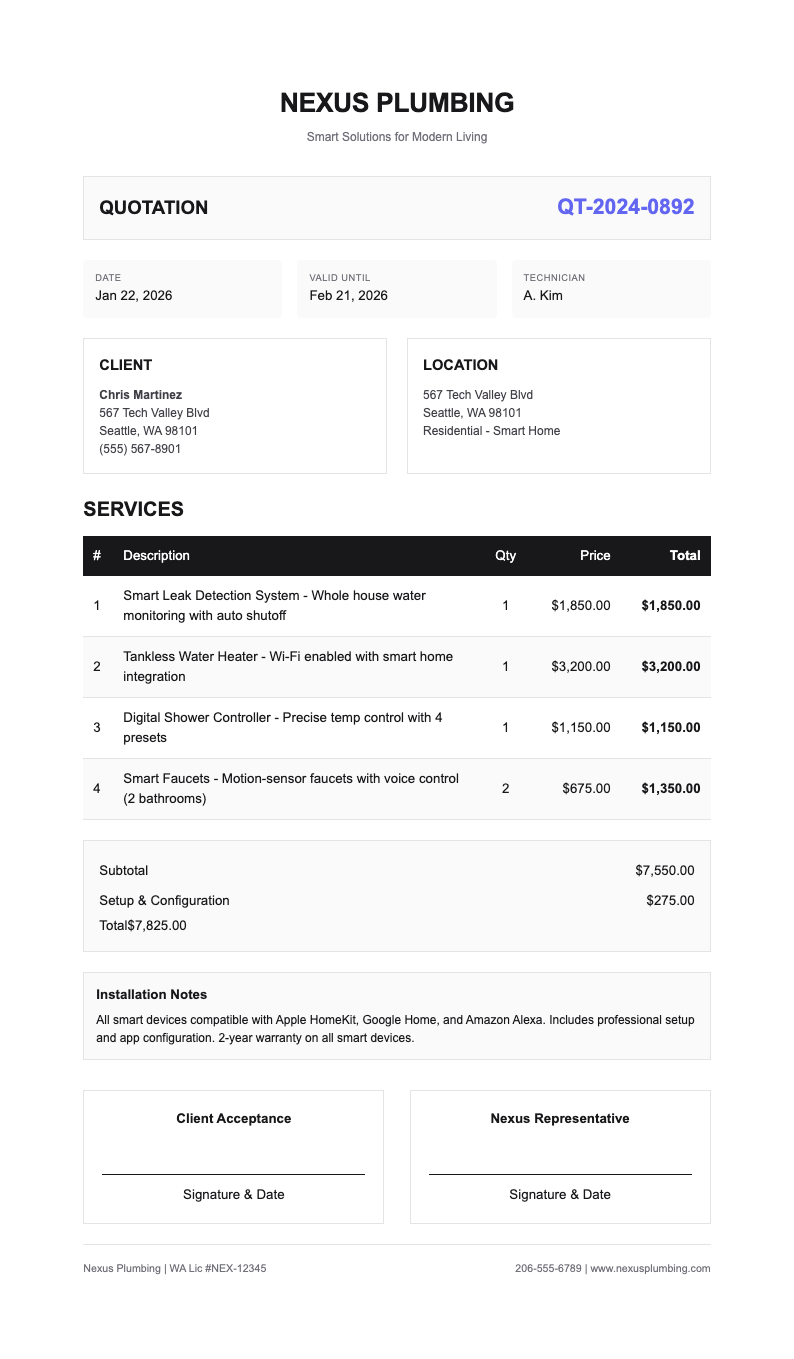Open the www.nexusplumbing.com footer link

(650, 1268)
